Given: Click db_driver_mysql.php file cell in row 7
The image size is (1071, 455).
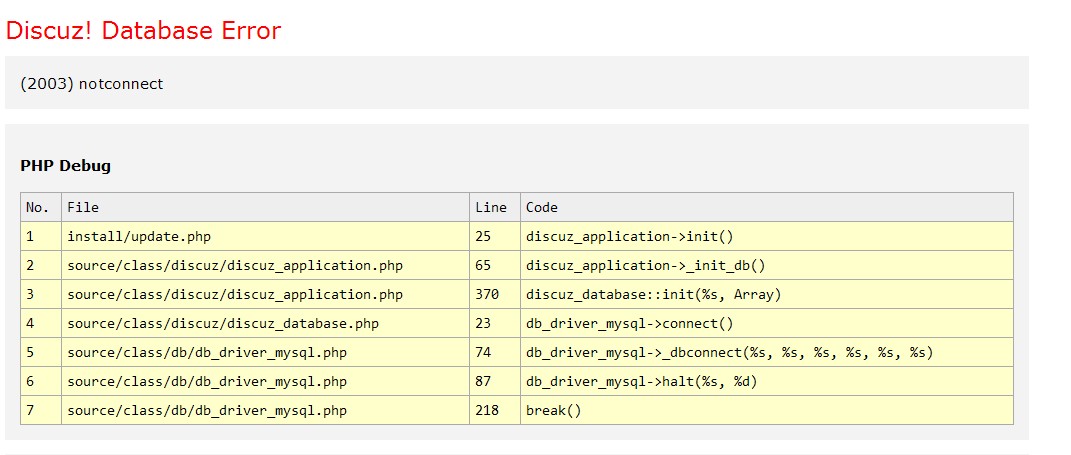Looking at the screenshot, I should (x=265, y=411).
